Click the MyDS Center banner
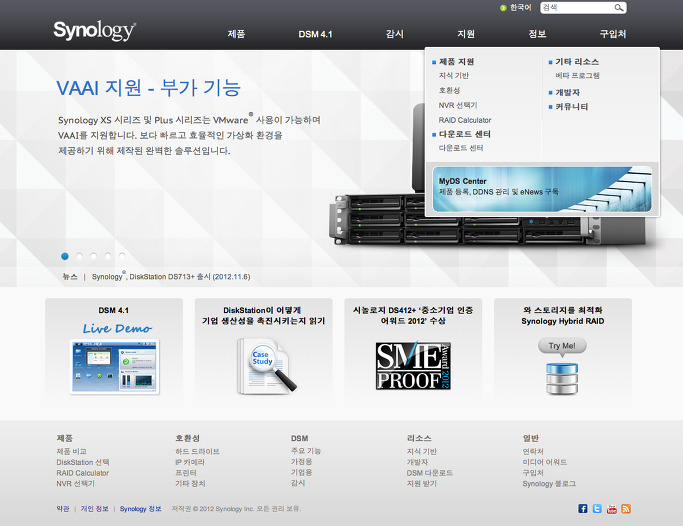The image size is (683, 526). pyautogui.click(x=542, y=189)
